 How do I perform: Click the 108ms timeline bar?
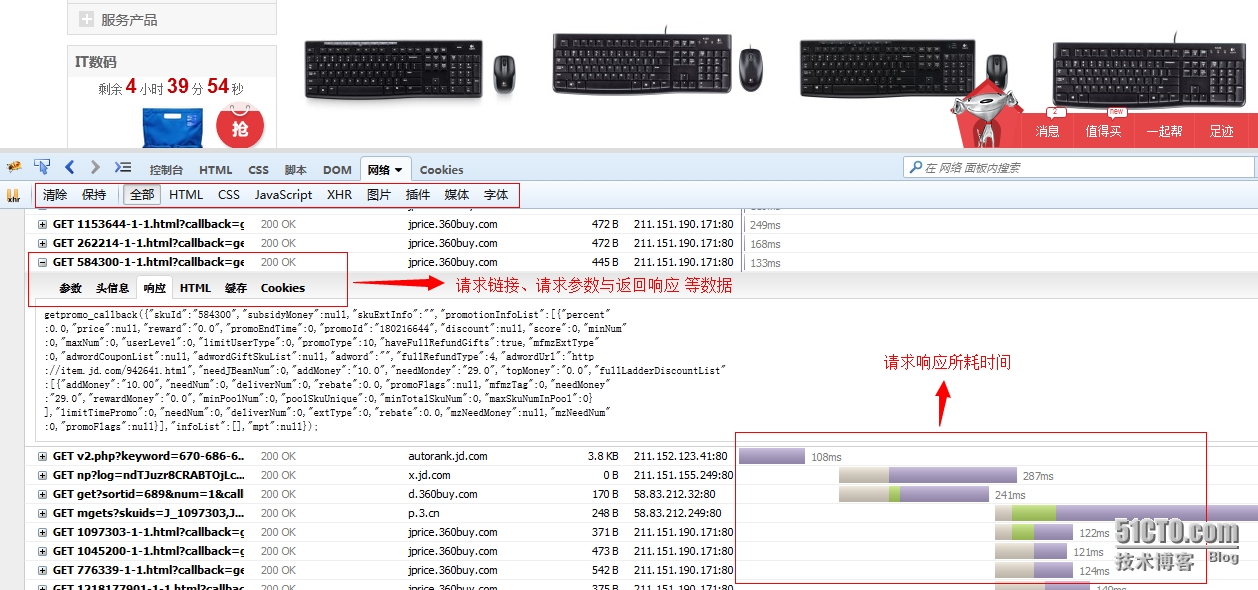point(772,456)
